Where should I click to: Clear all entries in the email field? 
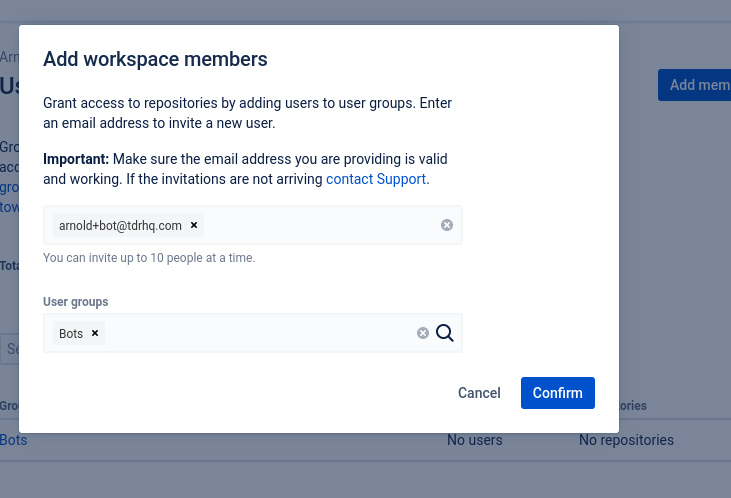coord(447,225)
